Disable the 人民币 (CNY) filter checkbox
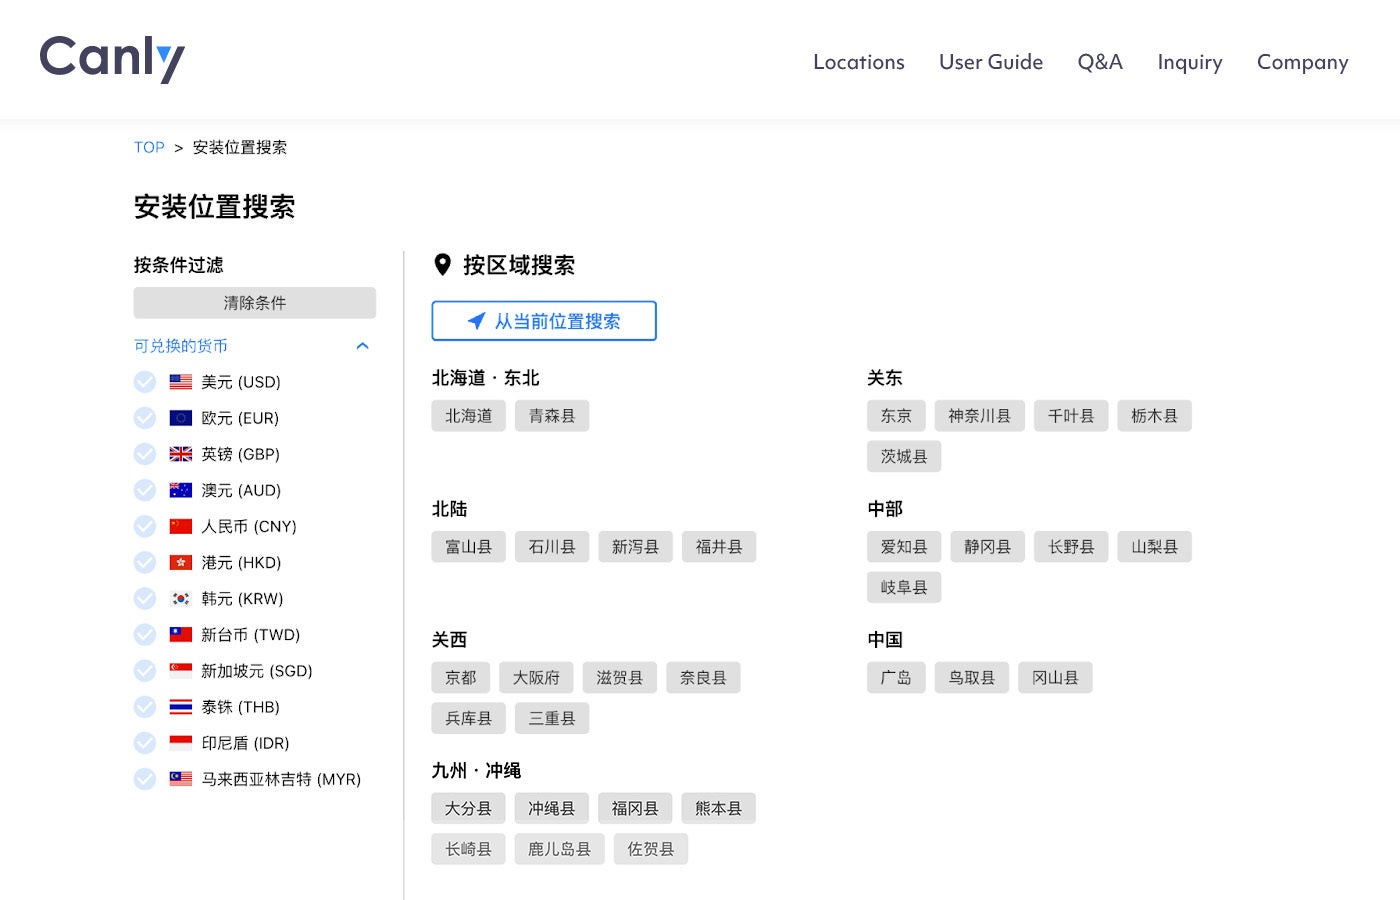Image resolution: width=1400 pixels, height=900 pixels. pos(145,526)
